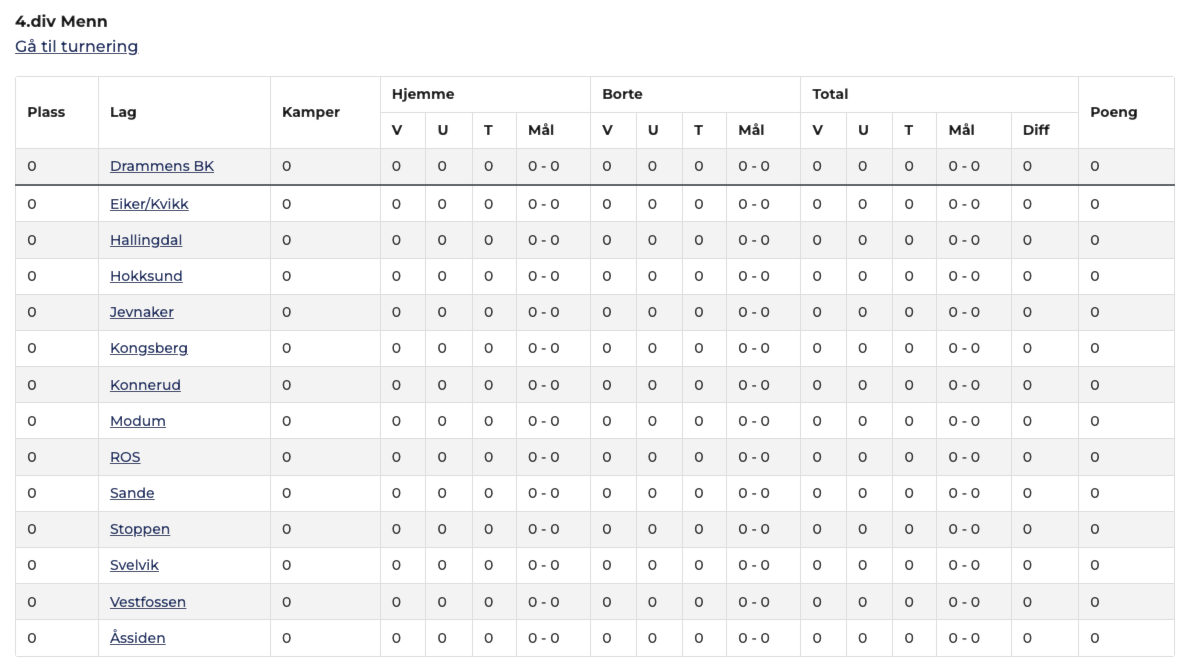Image resolution: width=1188 pixels, height=668 pixels.
Task: Click the Poeng column header
Action: click(x=1114, y=112)
